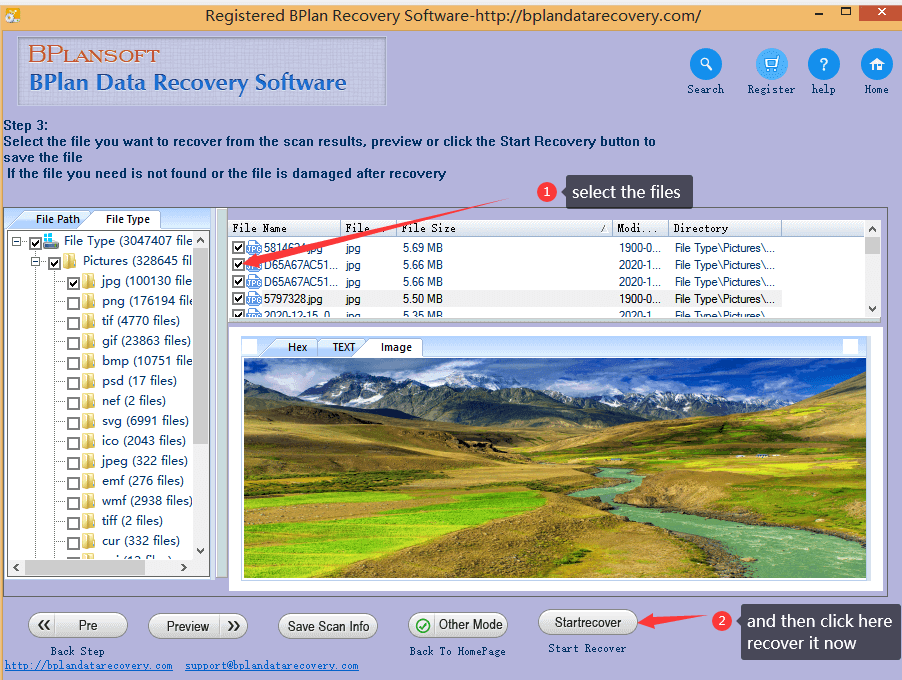Open the Search tool icon
Screen dimensions: 902x680
(x=705, y=64)
